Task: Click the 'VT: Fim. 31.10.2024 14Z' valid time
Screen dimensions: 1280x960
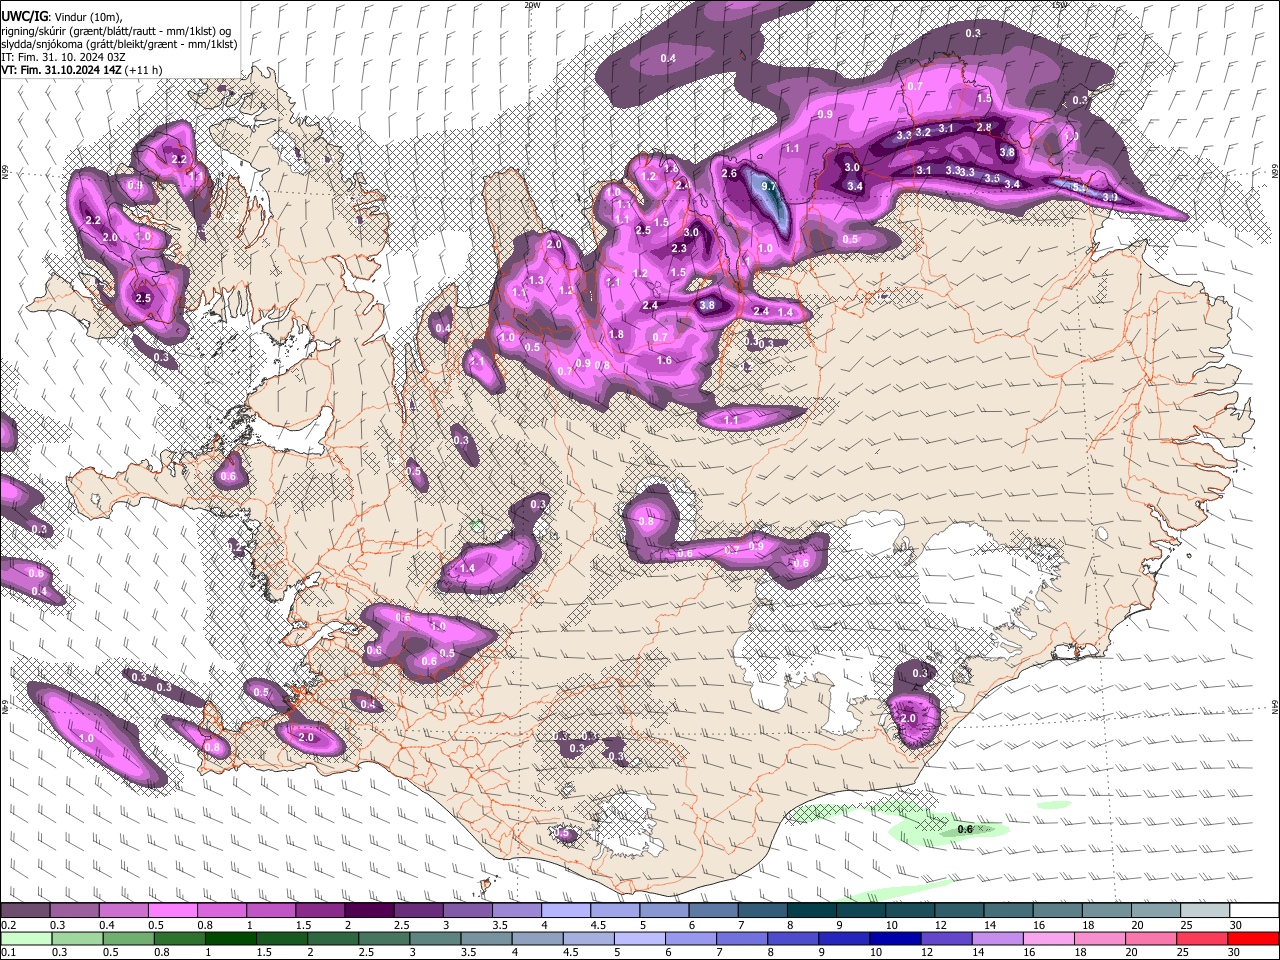Action: pyautogui.click(x=62, y=70)
